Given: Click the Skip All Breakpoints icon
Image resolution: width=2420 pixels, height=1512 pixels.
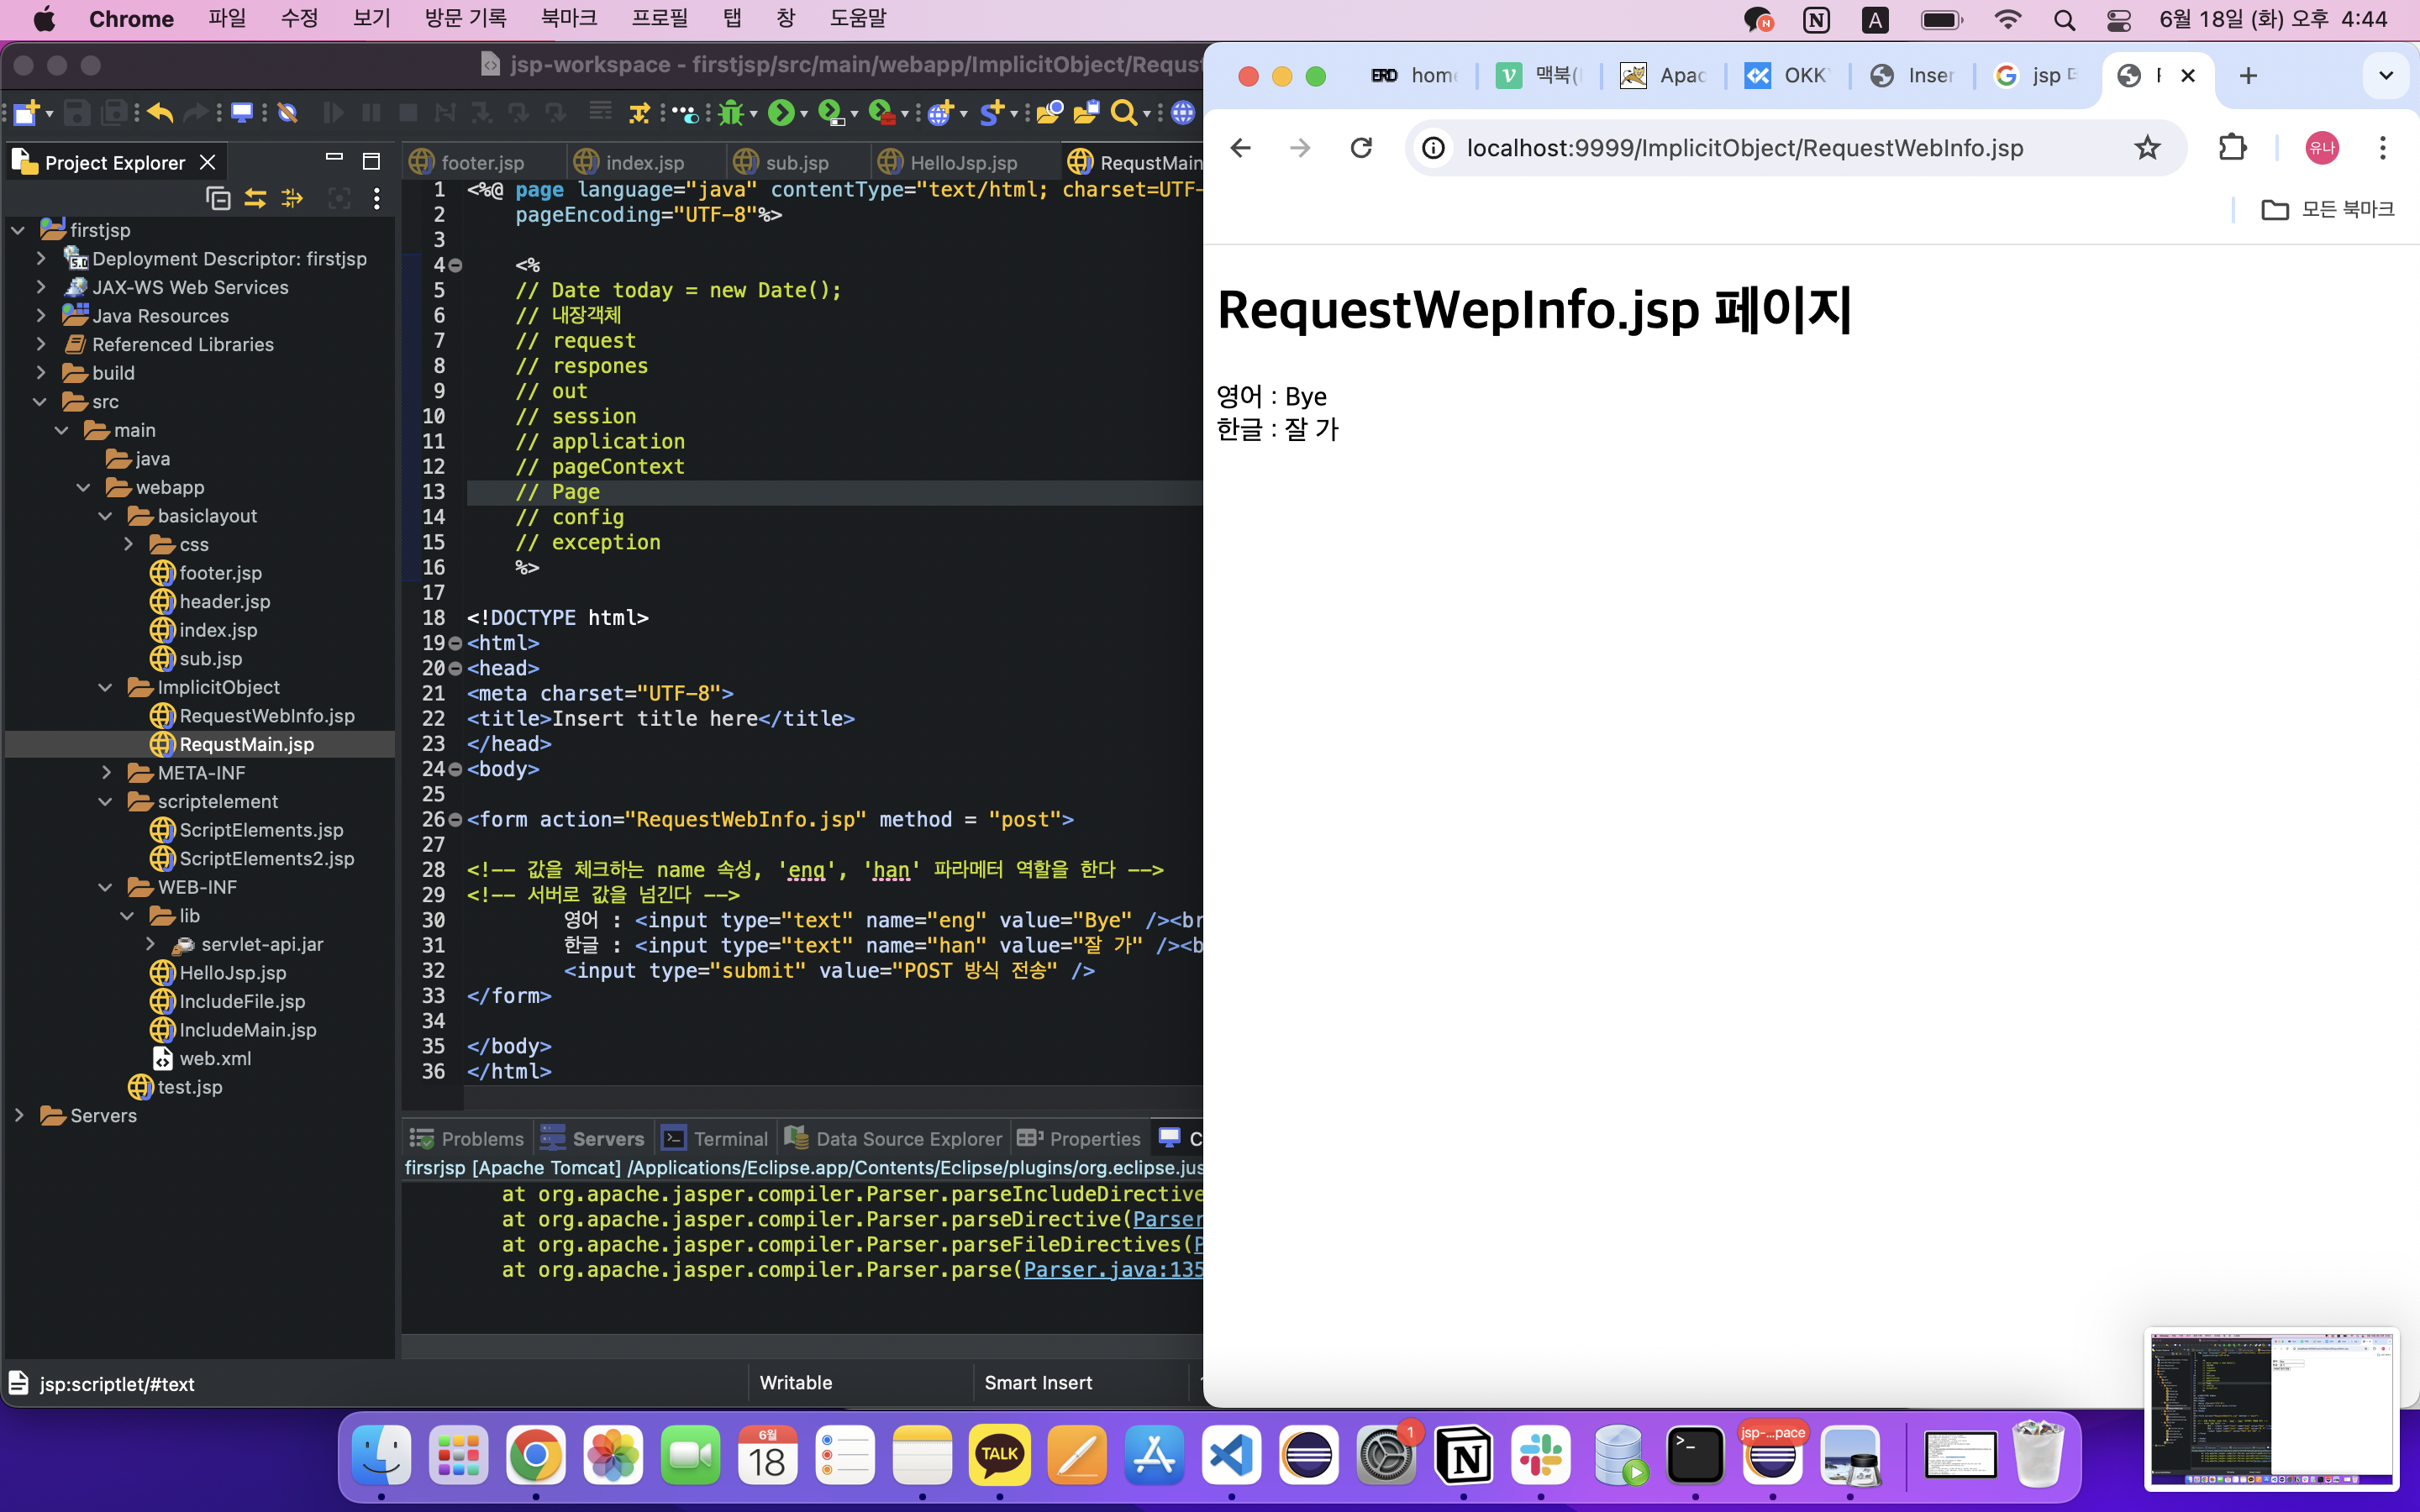Looking at the screenshot, I should coord(288,113).
